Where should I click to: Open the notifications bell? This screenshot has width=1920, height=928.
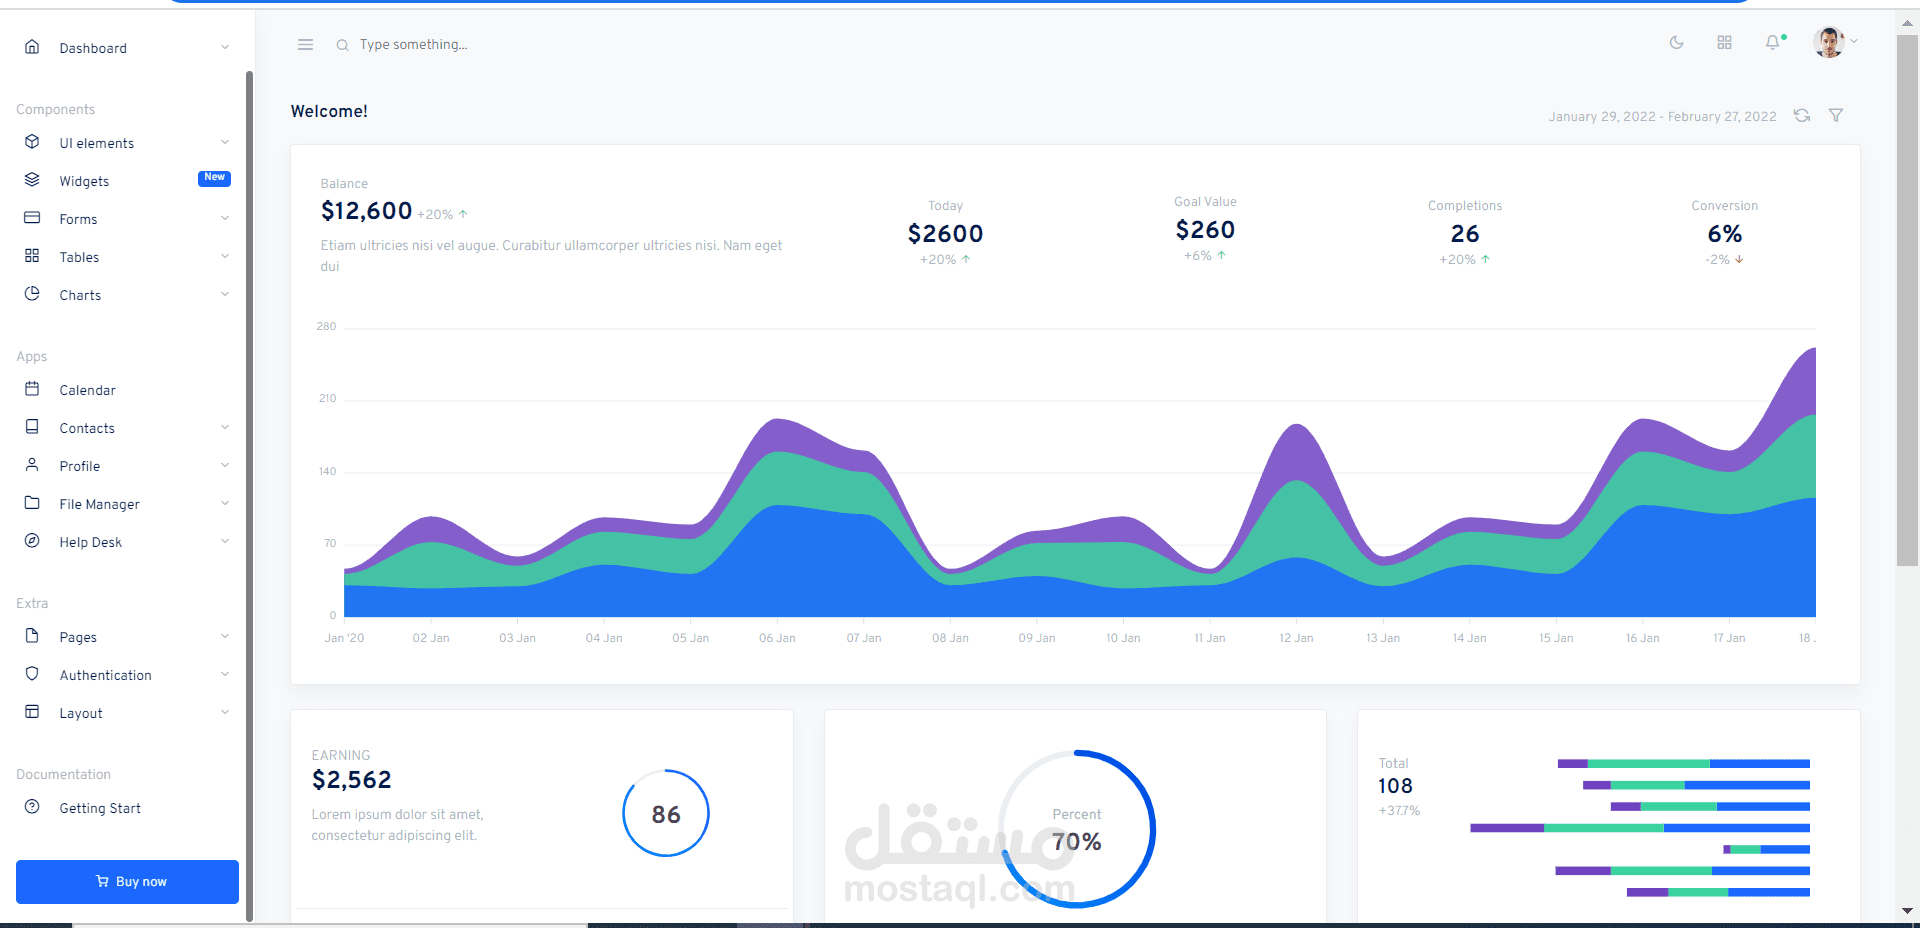coord(1774,43)
